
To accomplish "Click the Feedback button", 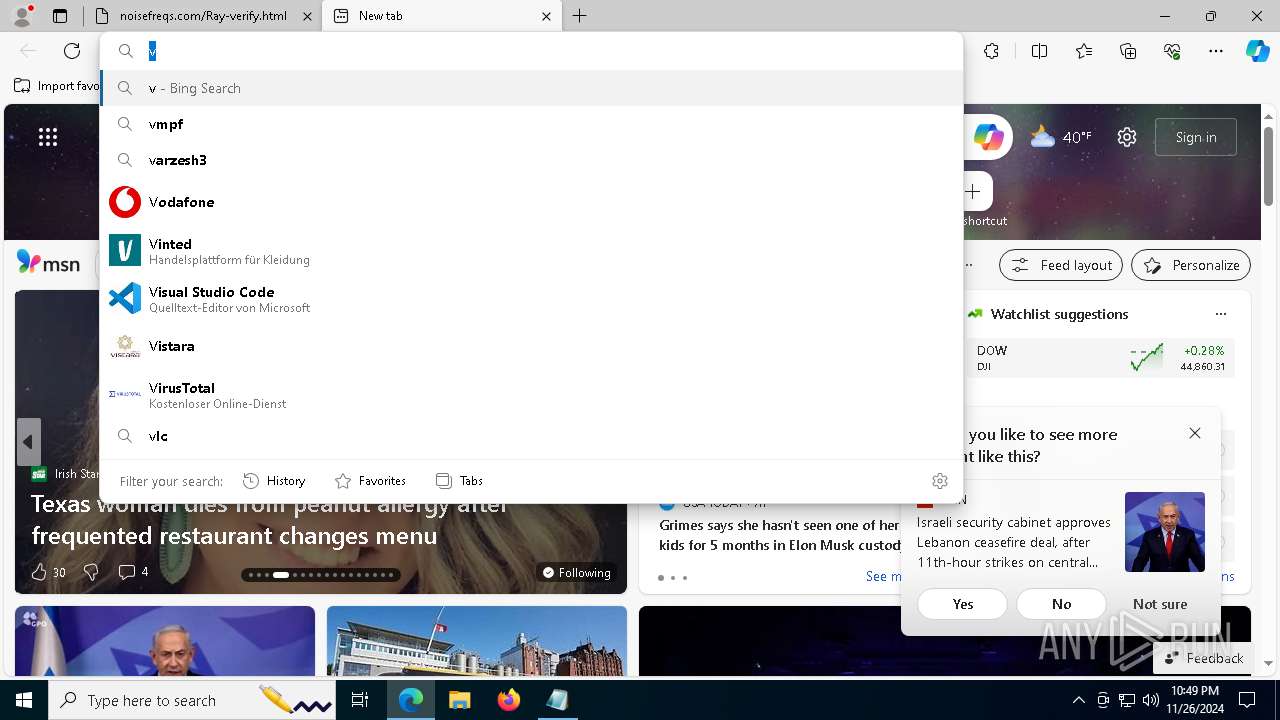I will click(x=1202, y=658).
